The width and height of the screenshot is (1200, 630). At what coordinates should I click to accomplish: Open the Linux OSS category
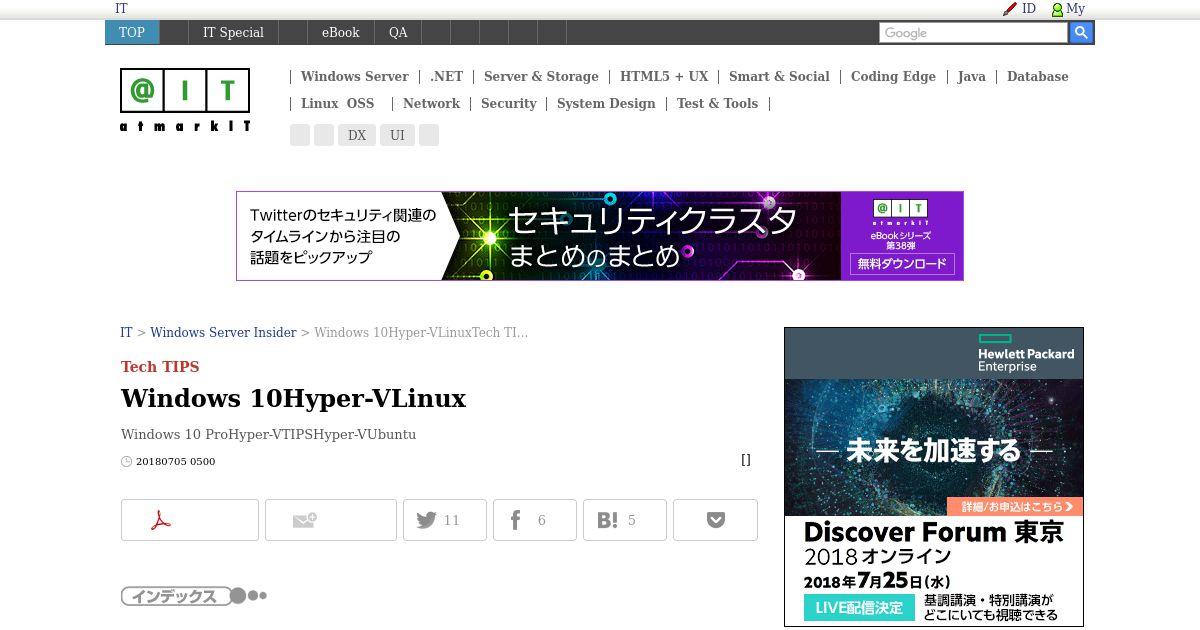click(337, 103)
